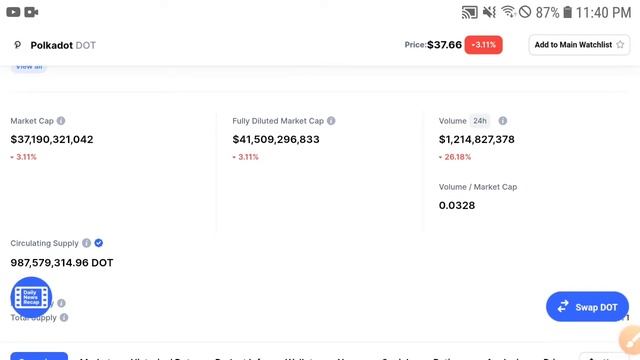Tap the muted sound status icon
The width and height of the screenshot is (640, 360).
pyautogui.click(x=489, y=12)
